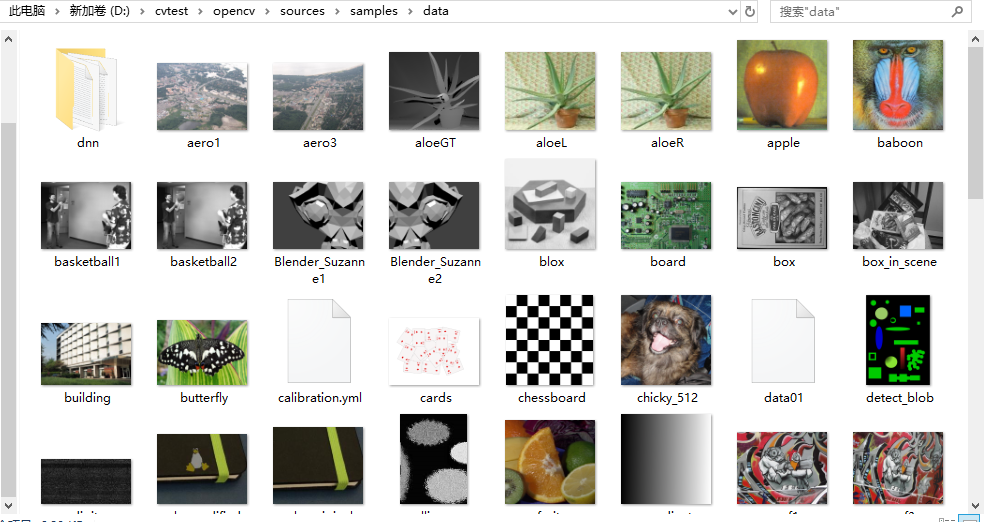Viewport: 985px width, 522px height.
Task: Go to opencv folder in breadcrumb
Action: click(x=234, y=11)
